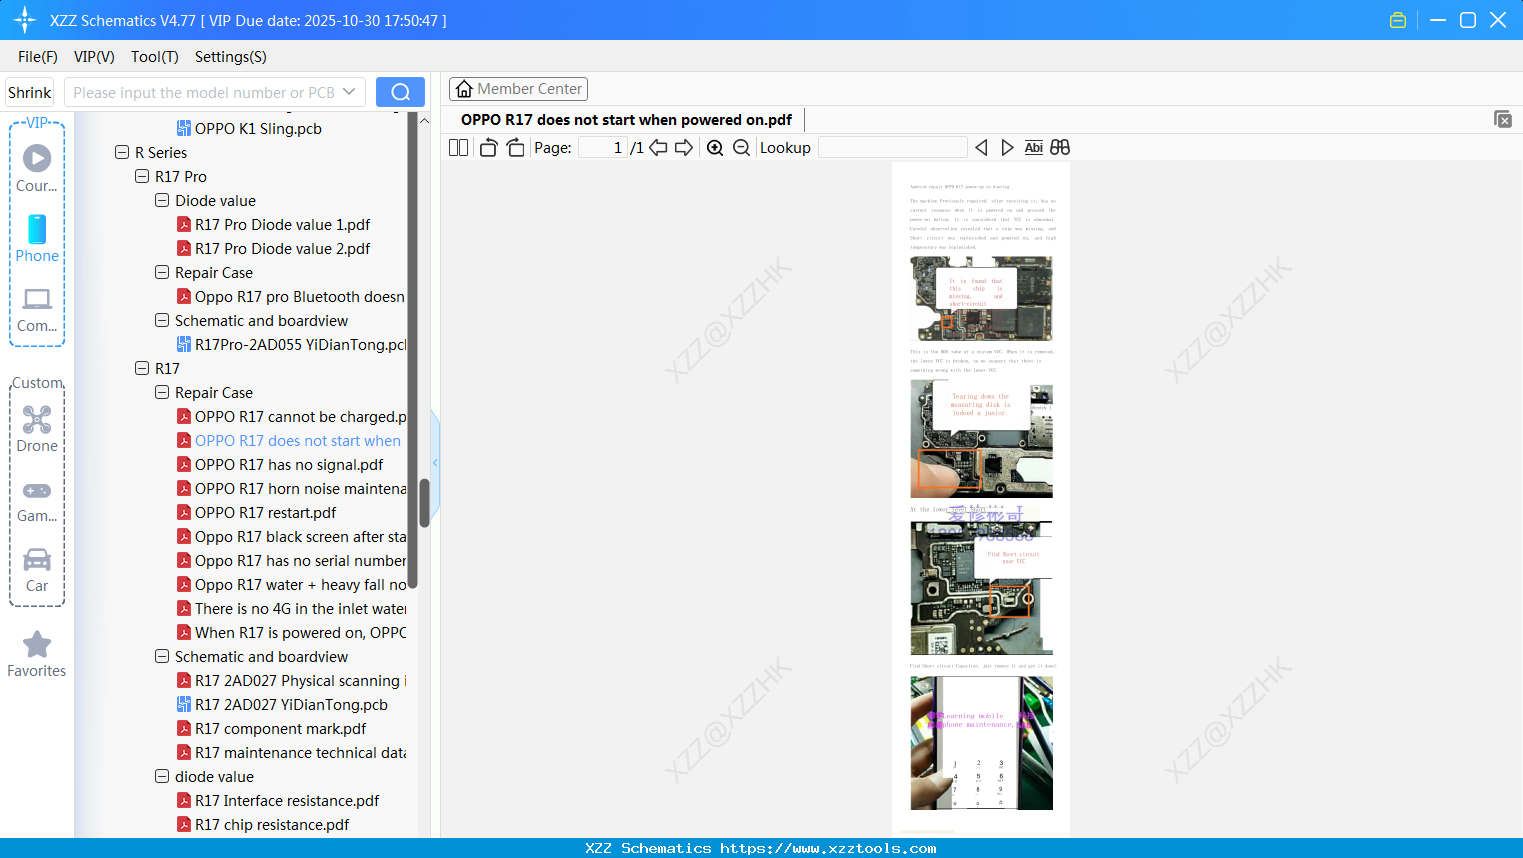Screen dimensions: 1523x858
Task: Zoom in on the PDF document
Action: 715,148
